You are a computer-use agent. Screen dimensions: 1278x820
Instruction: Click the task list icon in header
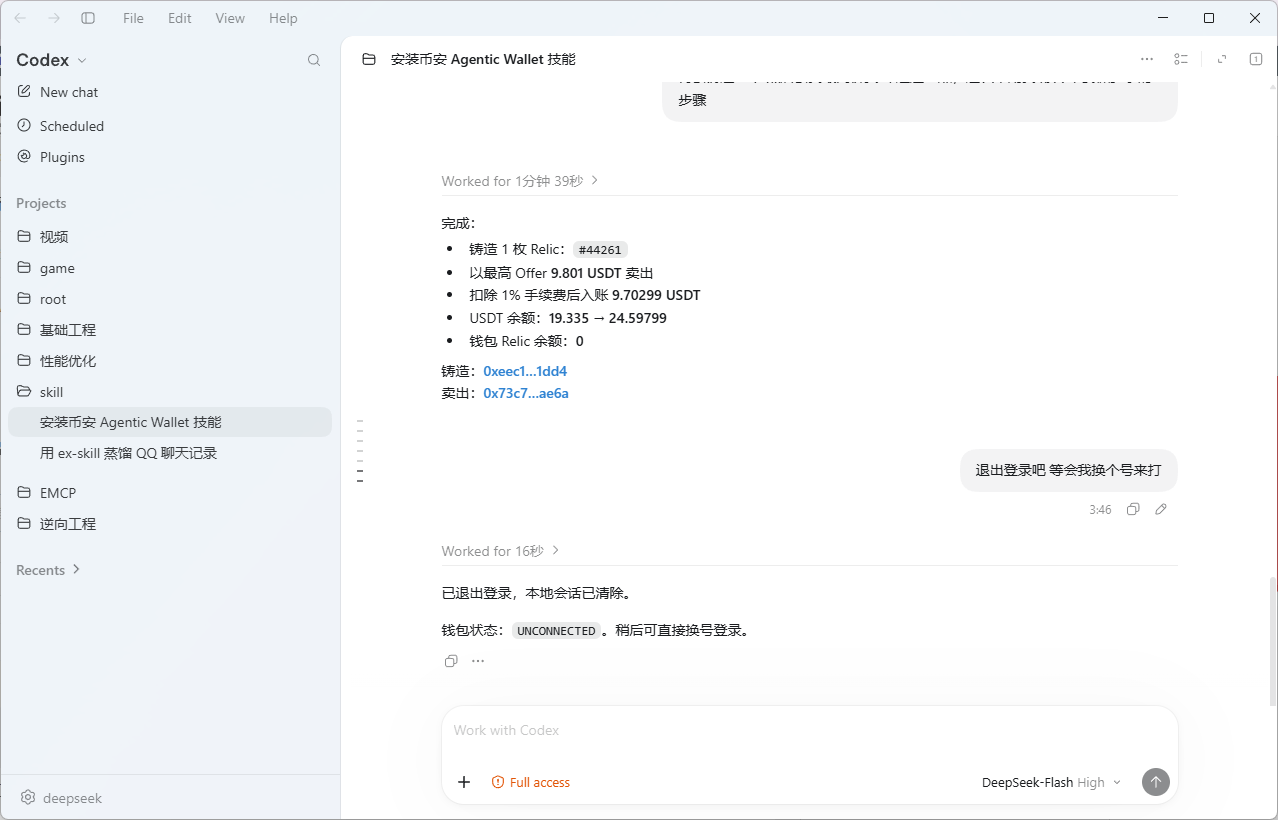pos(1181,60)
